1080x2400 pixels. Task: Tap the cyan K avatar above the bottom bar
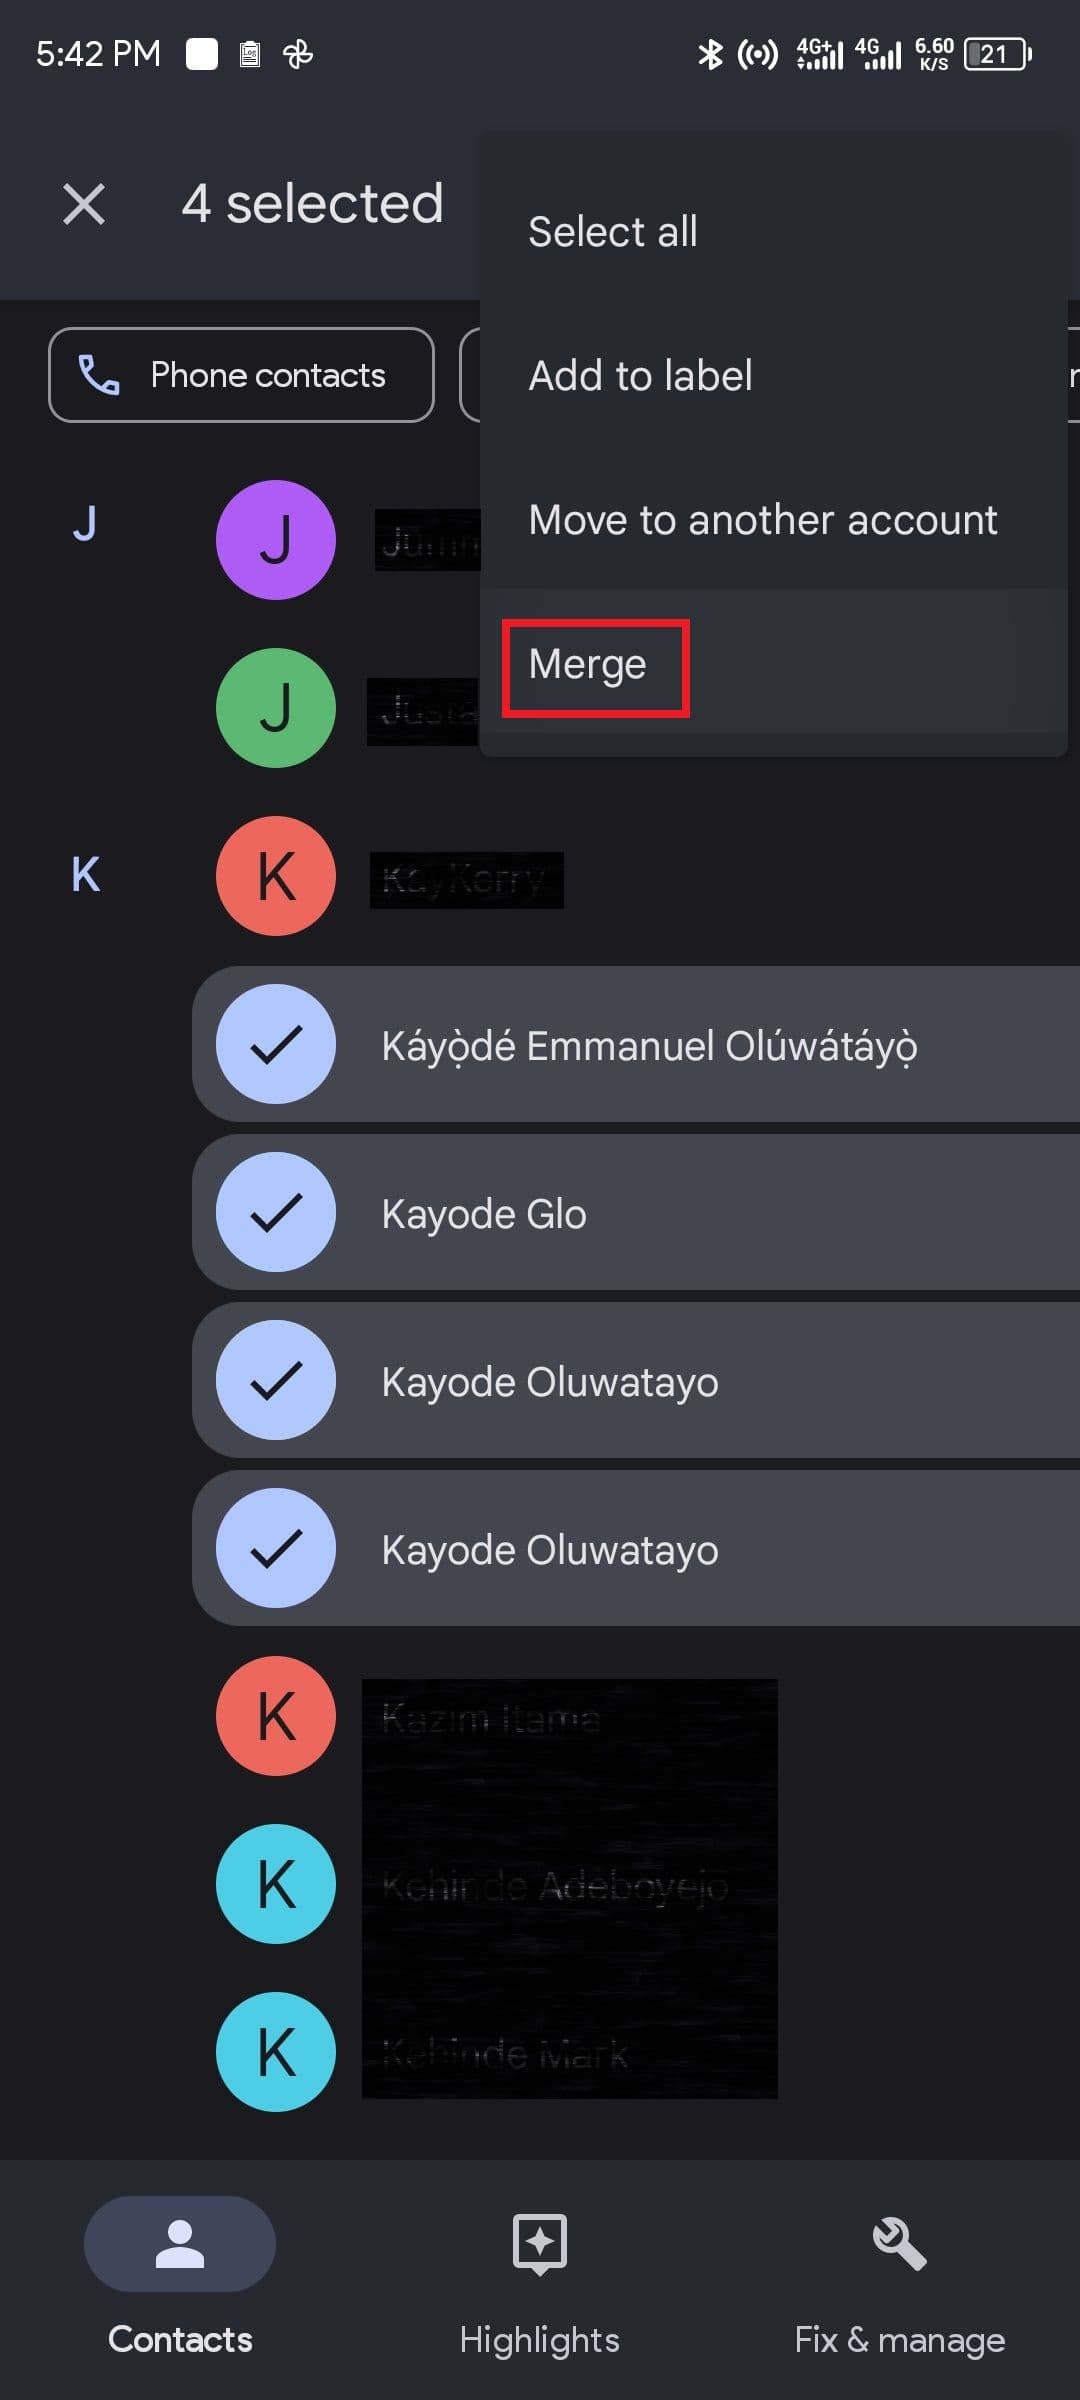pos(276,2052)
